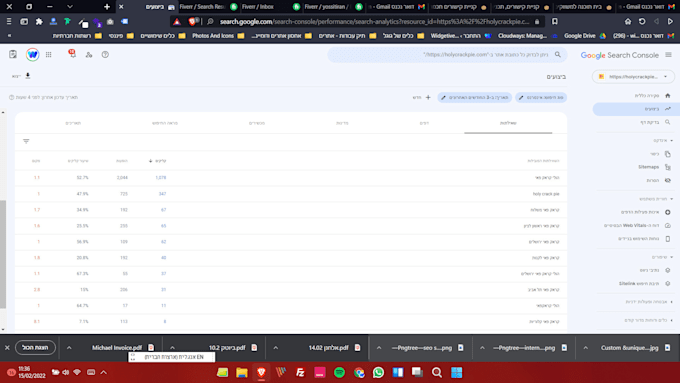The image size is (680, 383).
Task: Reload the page with refresh icon
Action: (x=642, y=21)
